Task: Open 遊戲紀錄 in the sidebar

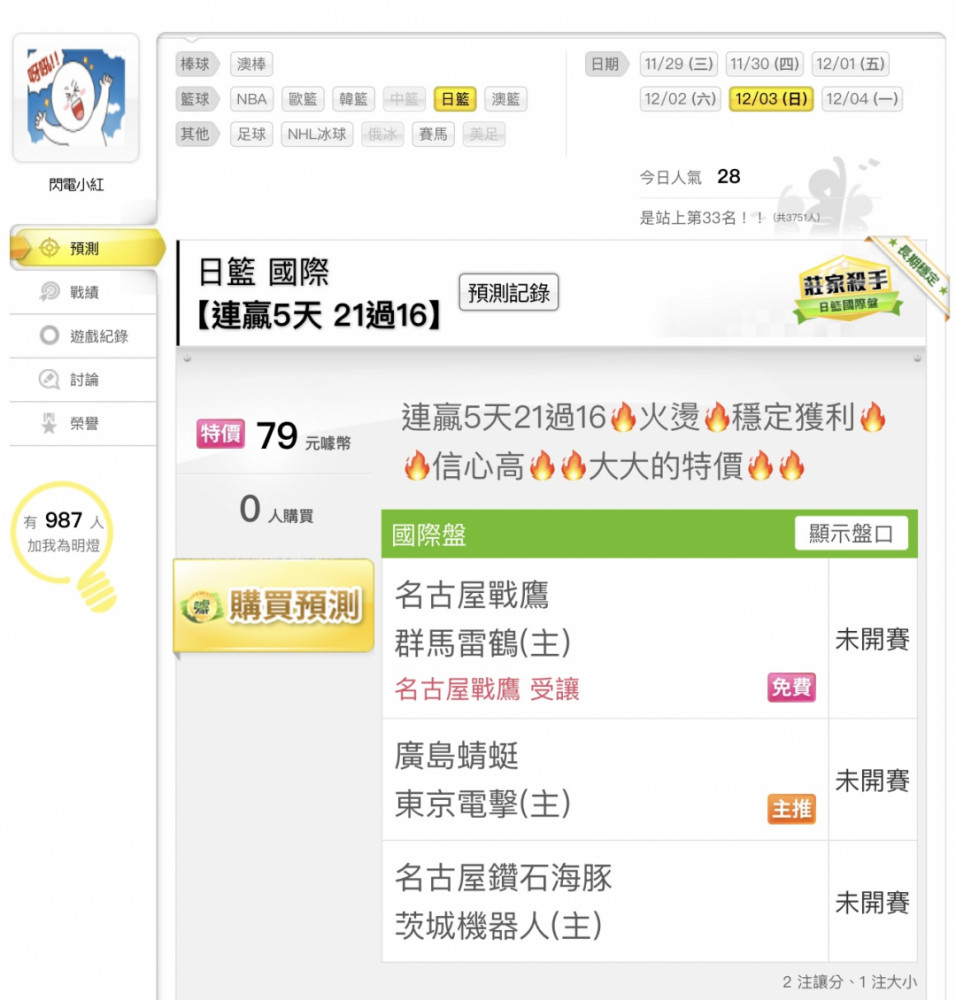Action: point(83,336)
